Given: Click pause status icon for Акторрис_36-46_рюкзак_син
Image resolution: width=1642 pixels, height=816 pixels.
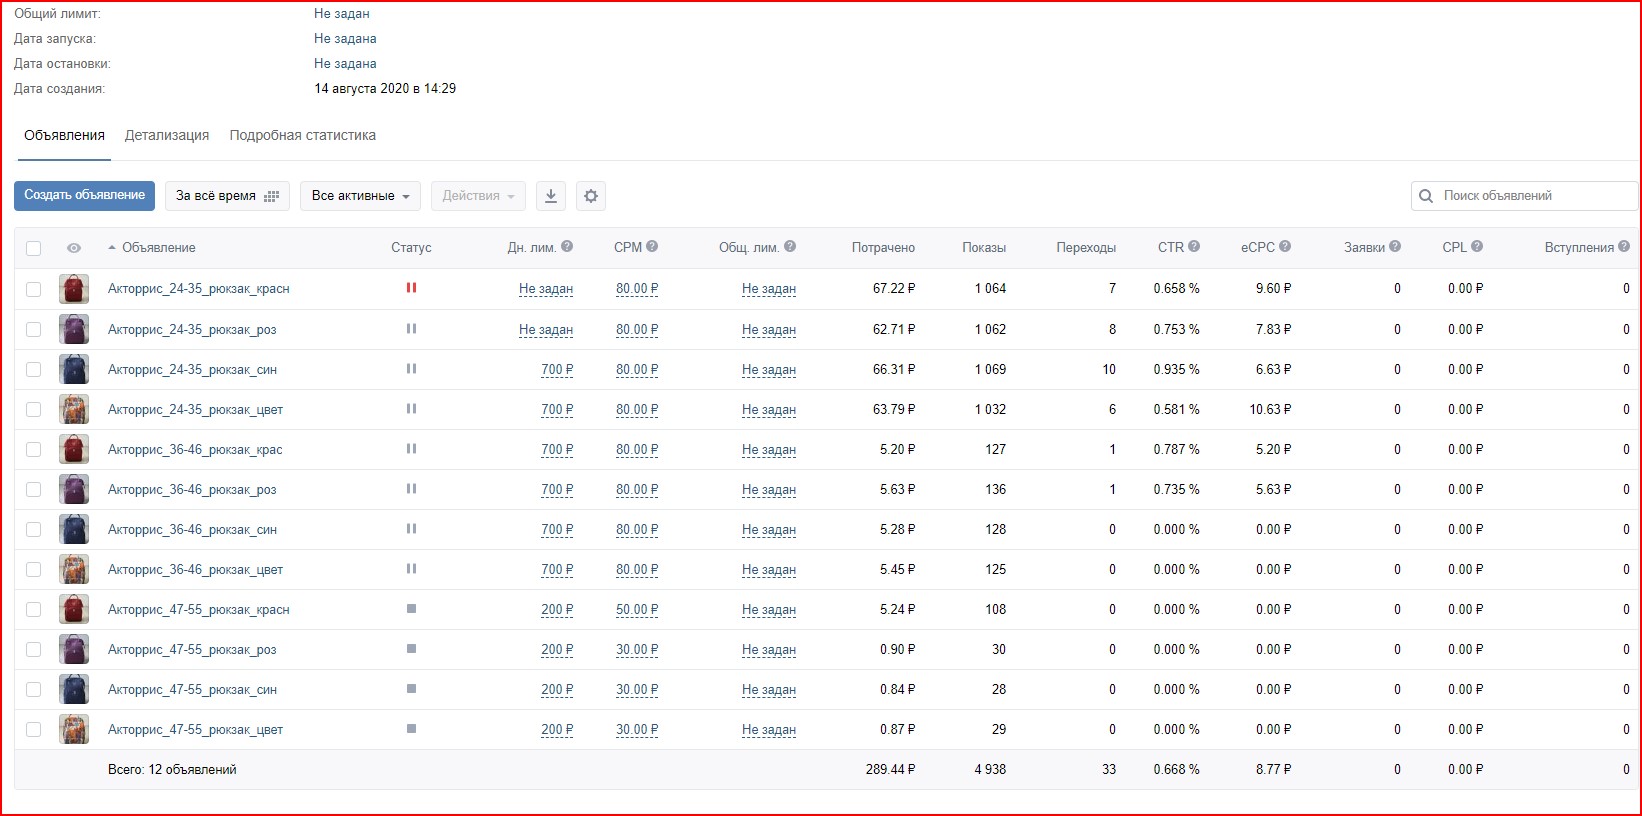Looking at the screenshot, I should click(x=411, y=529).
